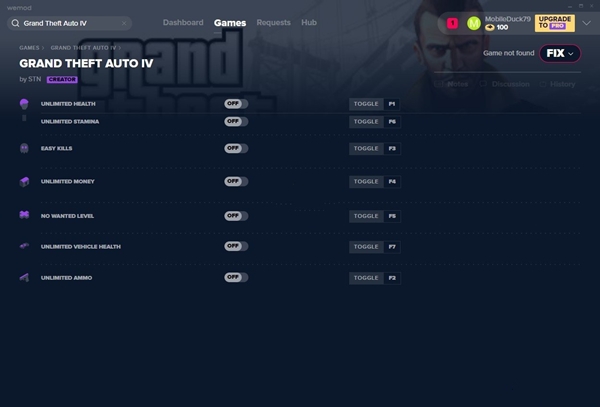Click the Unlimited Health heart icon
600x407 pixels.
(x=24, y=104)
